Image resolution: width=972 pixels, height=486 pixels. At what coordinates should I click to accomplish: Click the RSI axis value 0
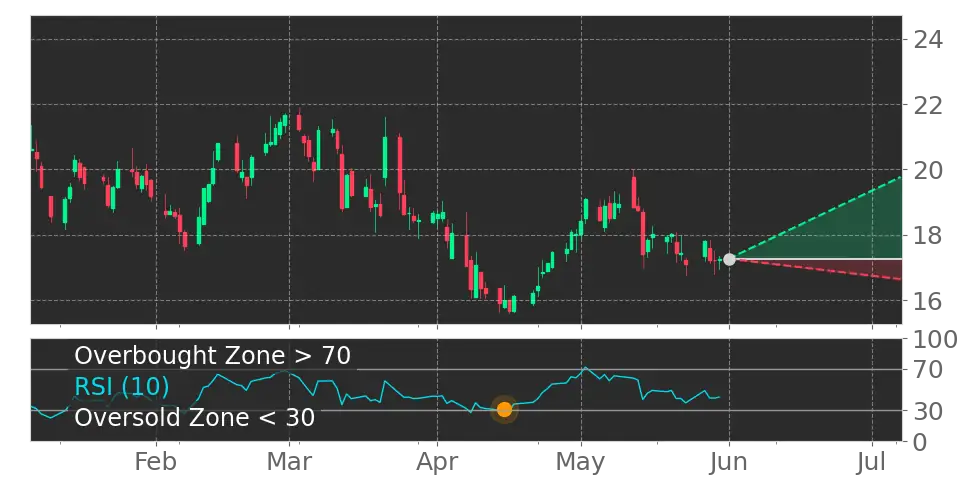coord(921,442)
